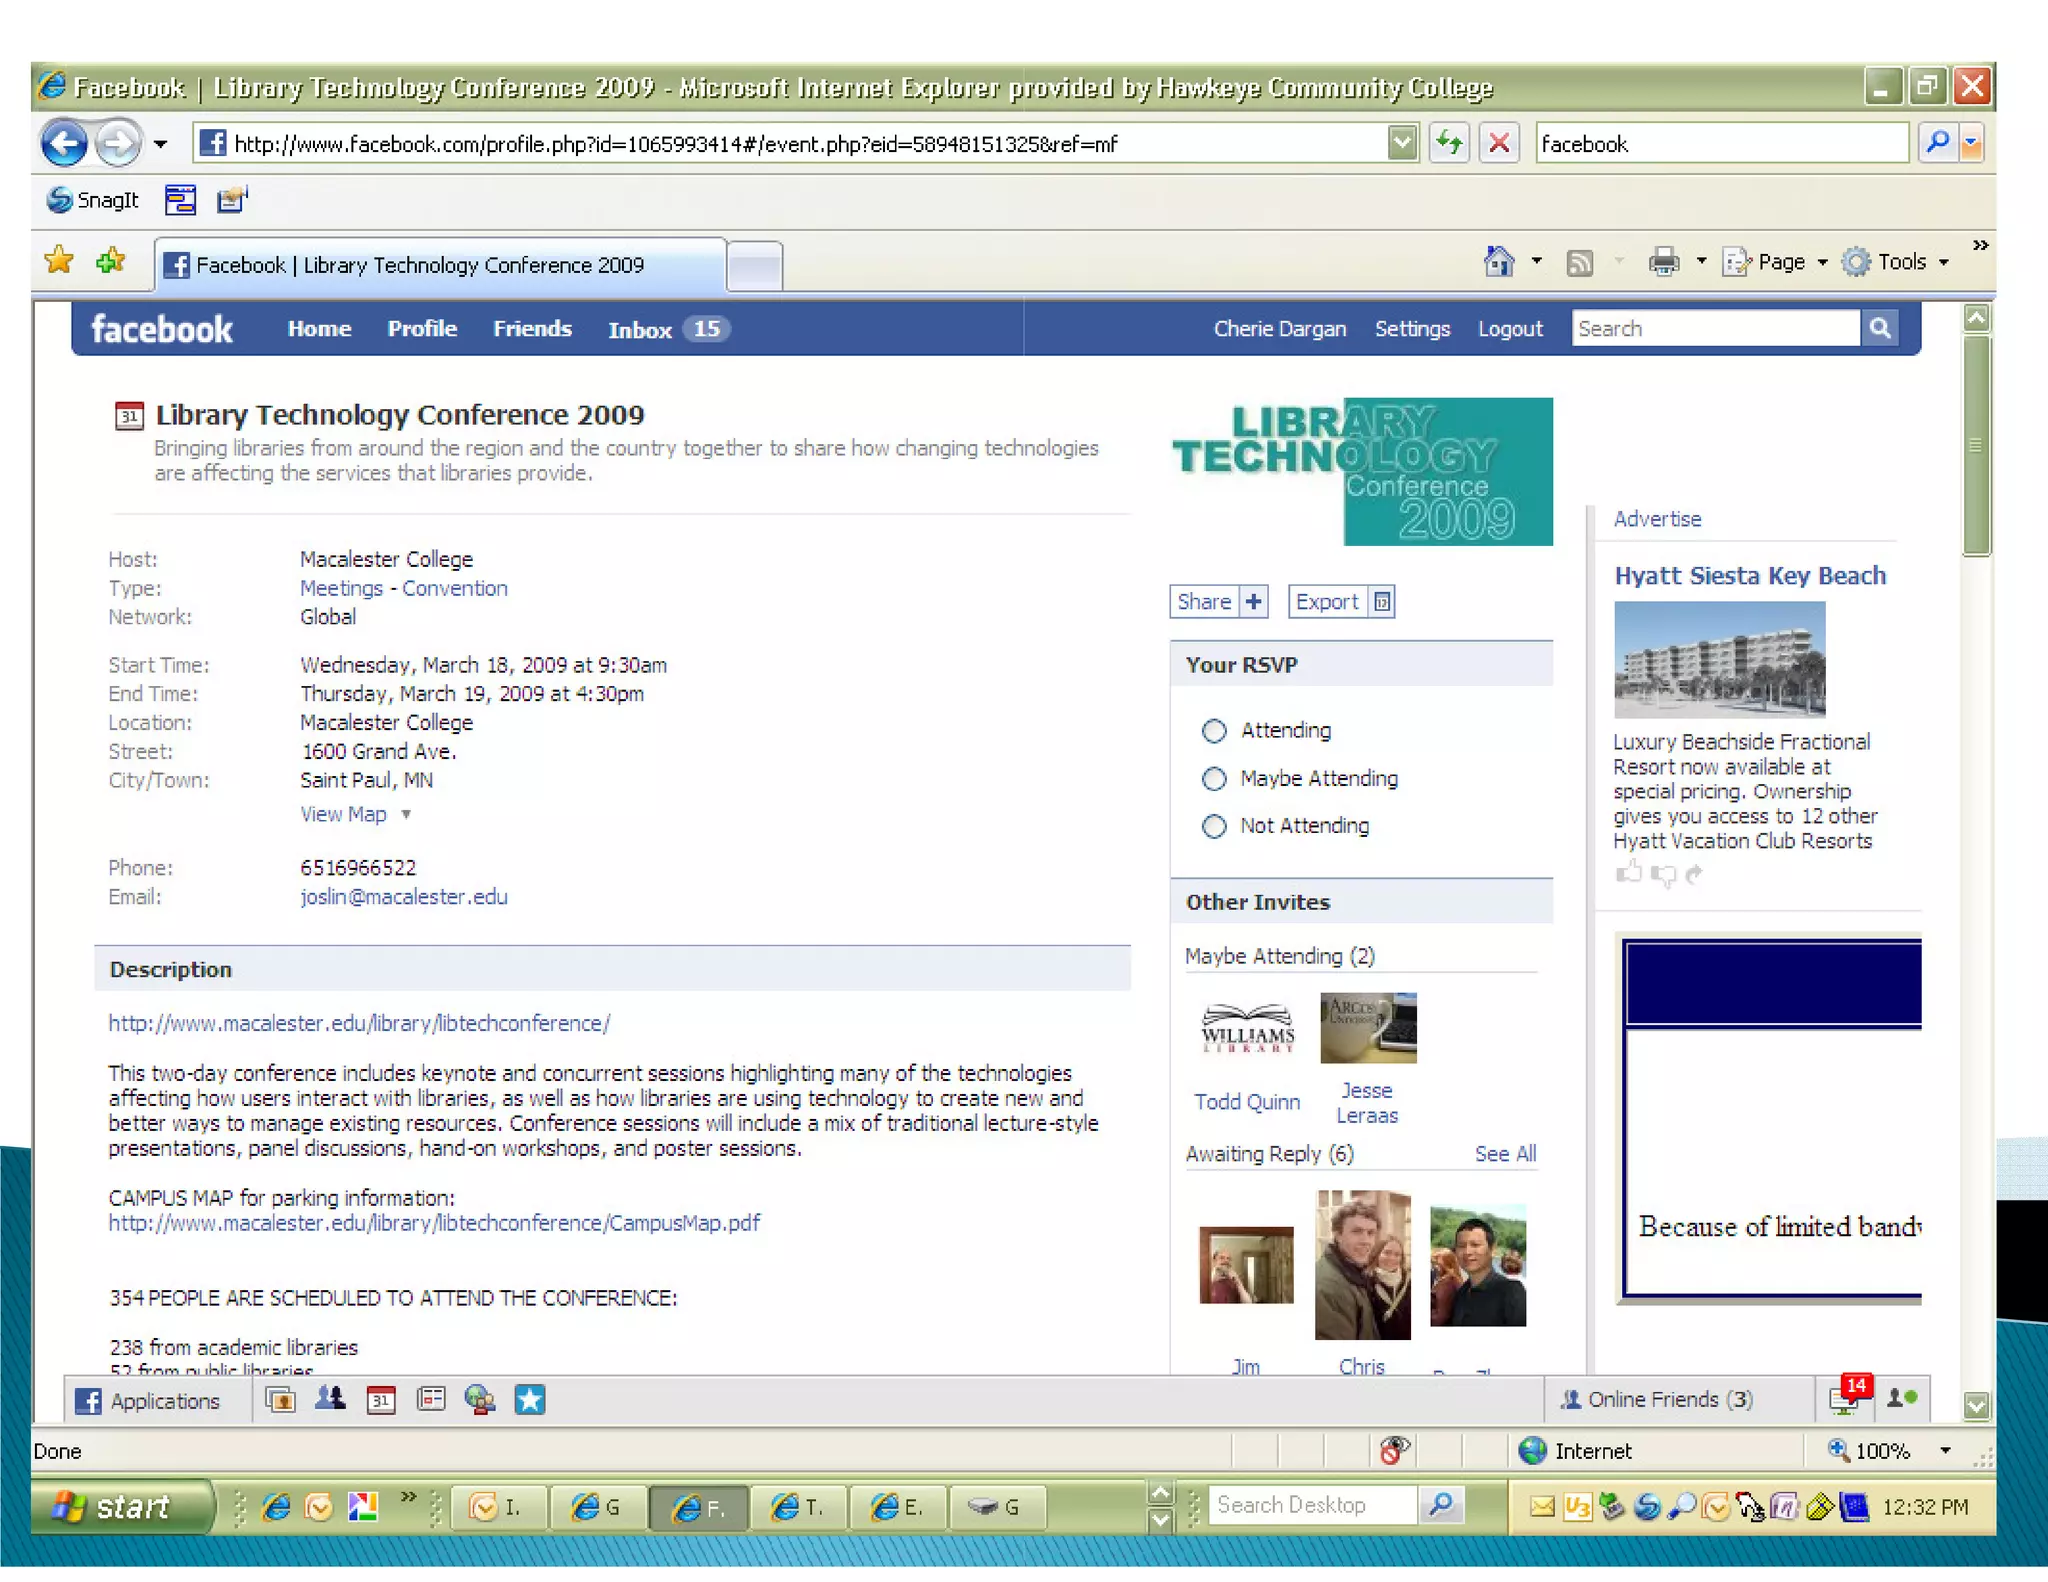Select the Attending radio button
2048x1582 pixels.
(x=1214, y=731)
